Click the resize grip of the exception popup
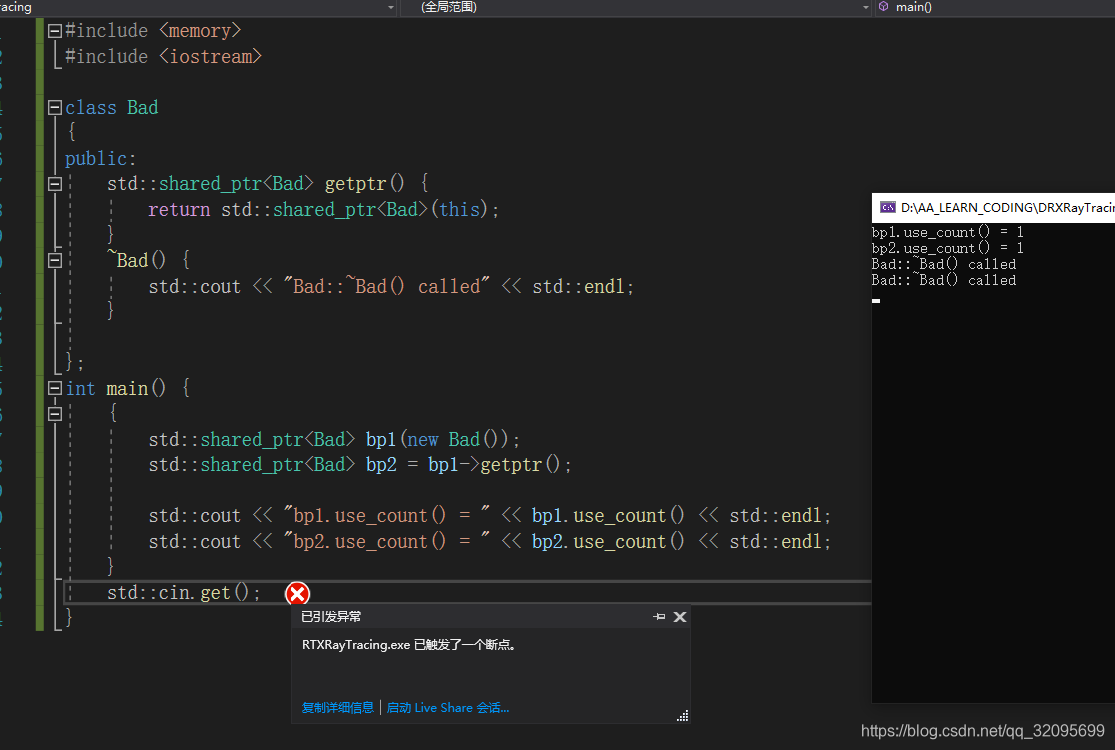 point(684,715)
